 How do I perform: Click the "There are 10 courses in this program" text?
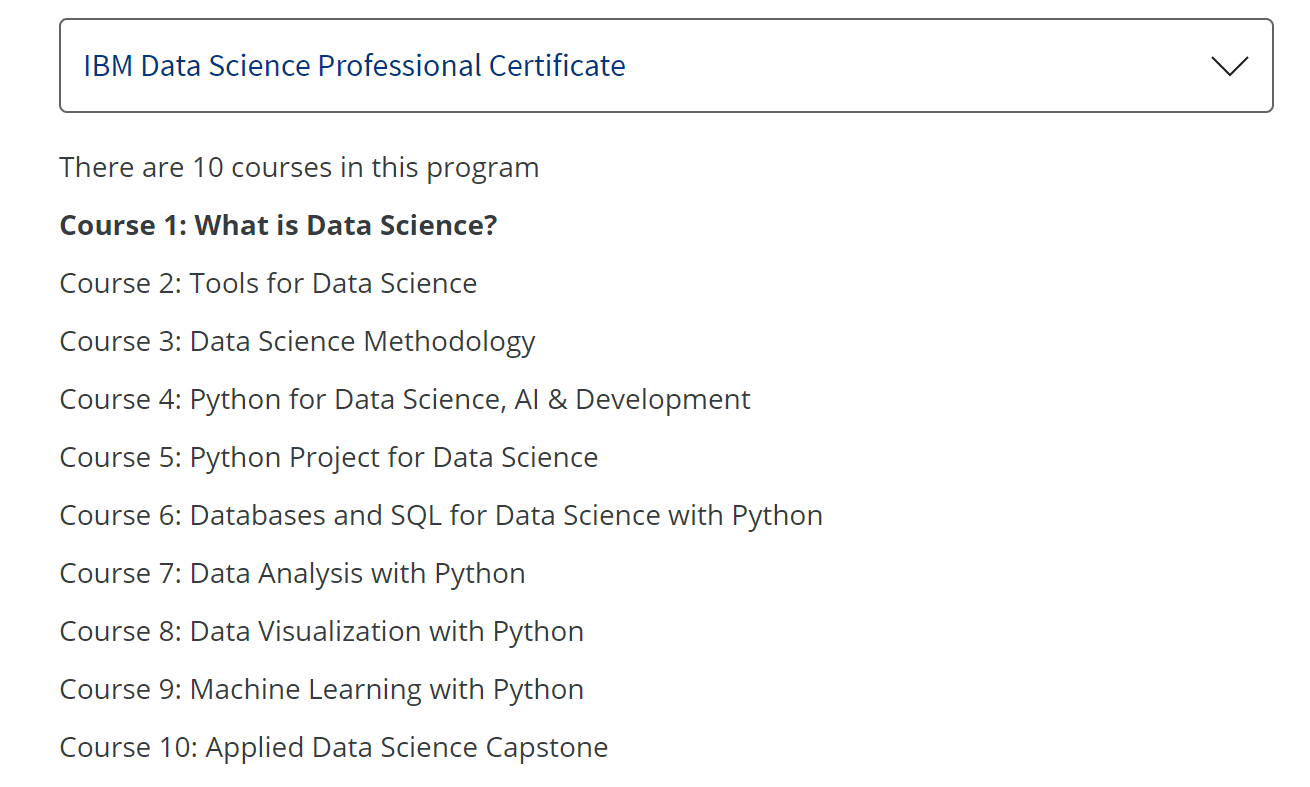point(299,167)
